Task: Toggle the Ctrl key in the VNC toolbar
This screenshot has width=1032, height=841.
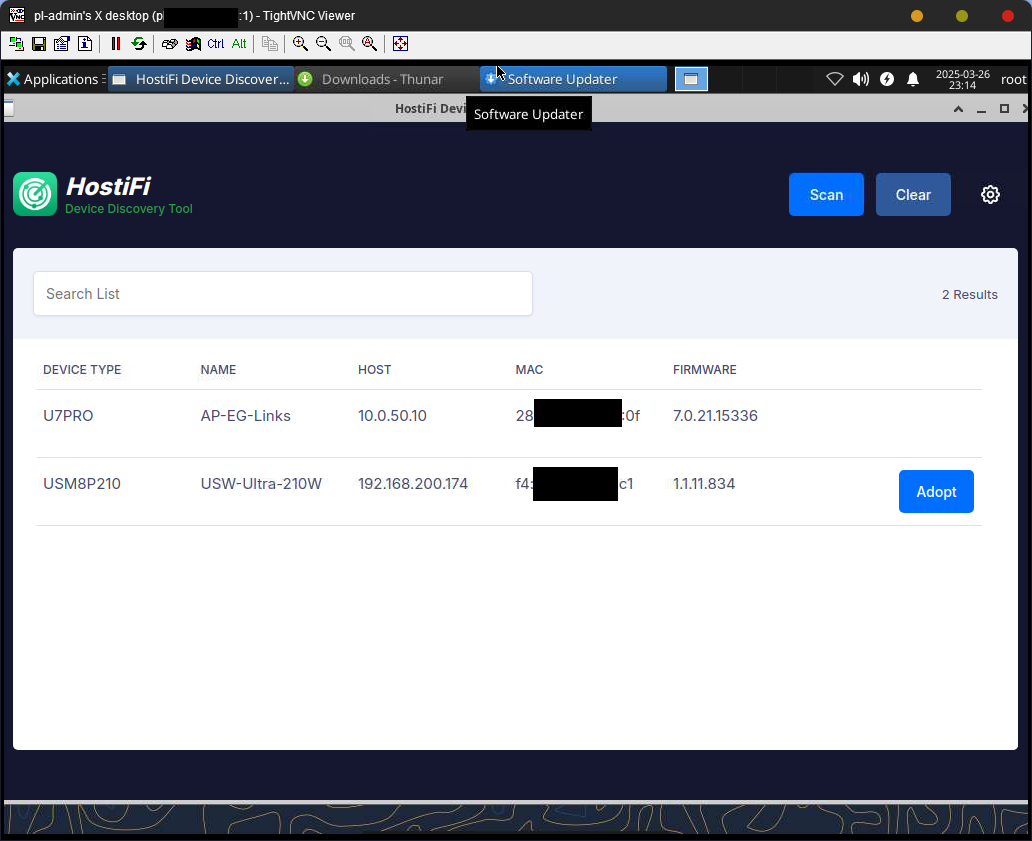Action: (216, 44)
